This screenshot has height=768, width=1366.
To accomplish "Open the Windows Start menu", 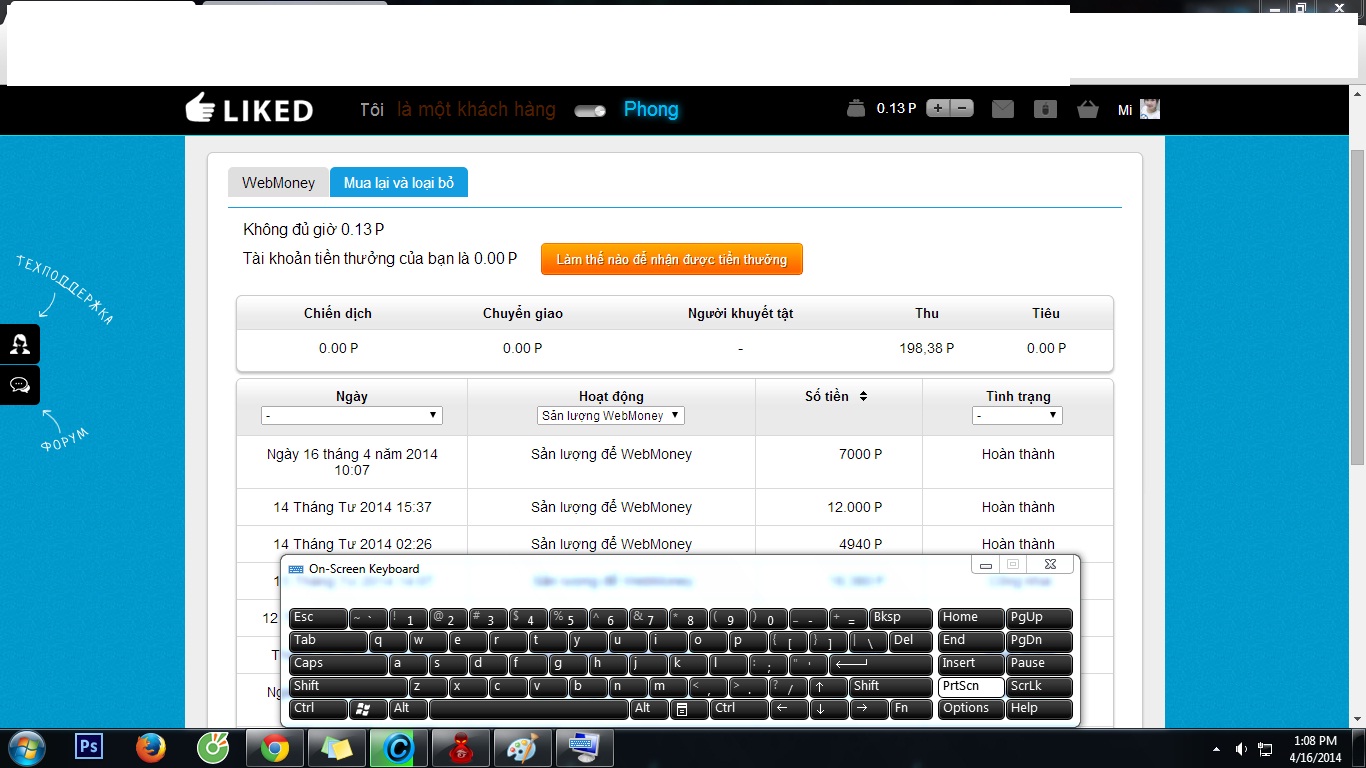I will tap(25, 748).
